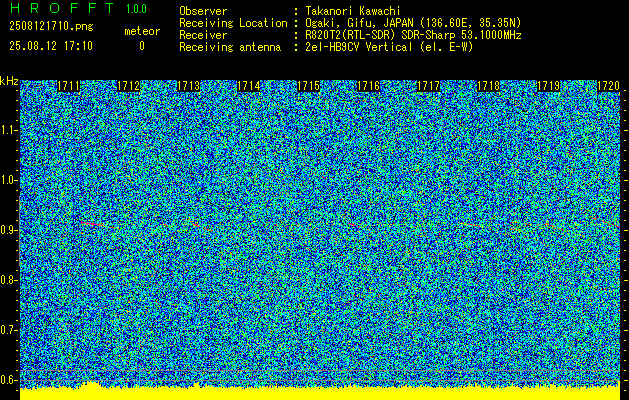Viewport: 629px width, 400px height.
Task: Click the meteor label
Action: tap(142, 31)
